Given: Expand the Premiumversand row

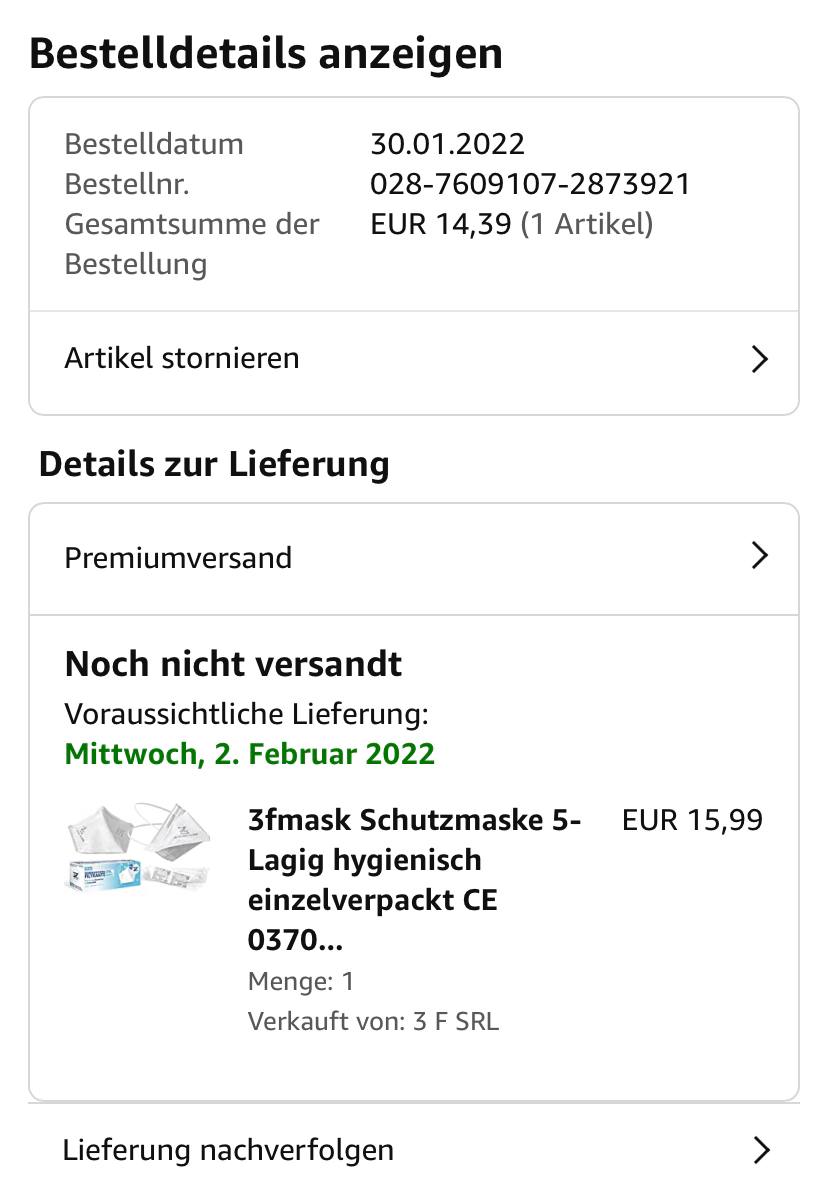Looking at the screenshot, I should (x=178, y=557).
